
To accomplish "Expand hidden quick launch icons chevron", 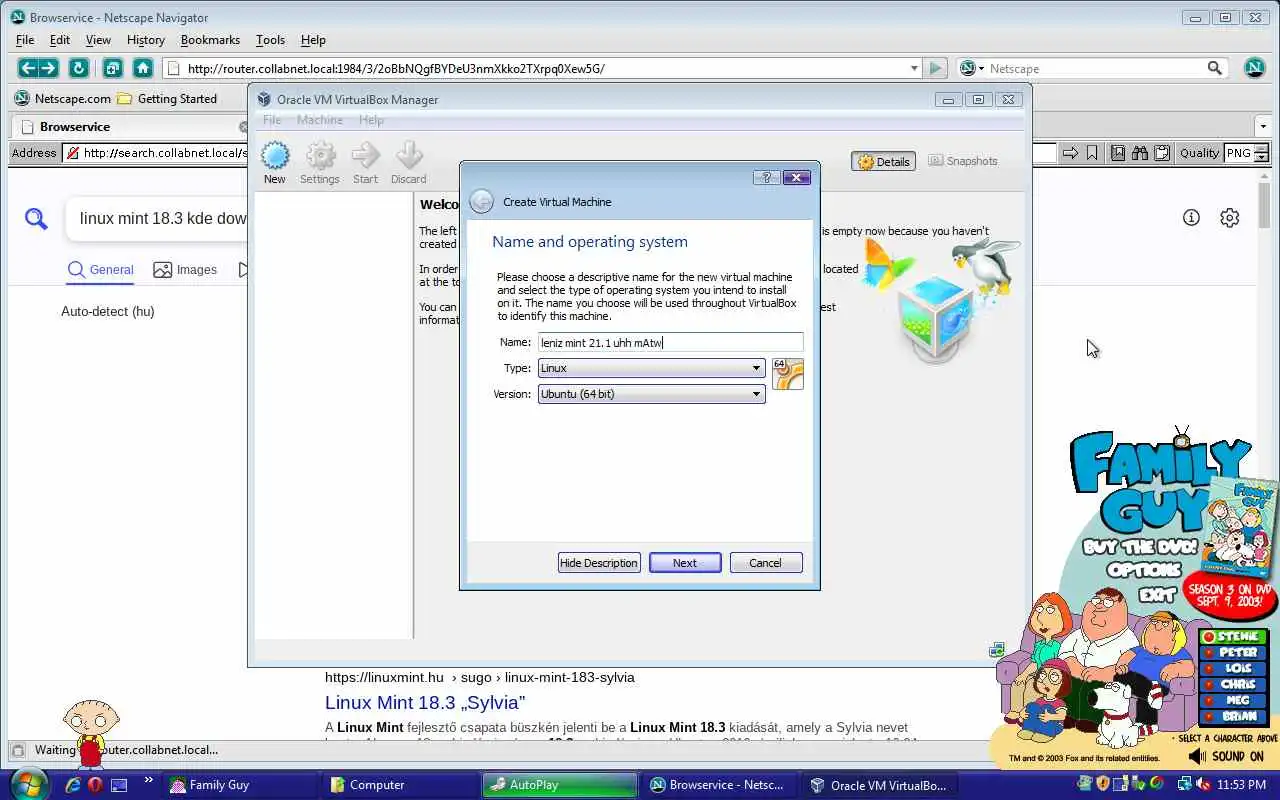I will pos(149,781).
